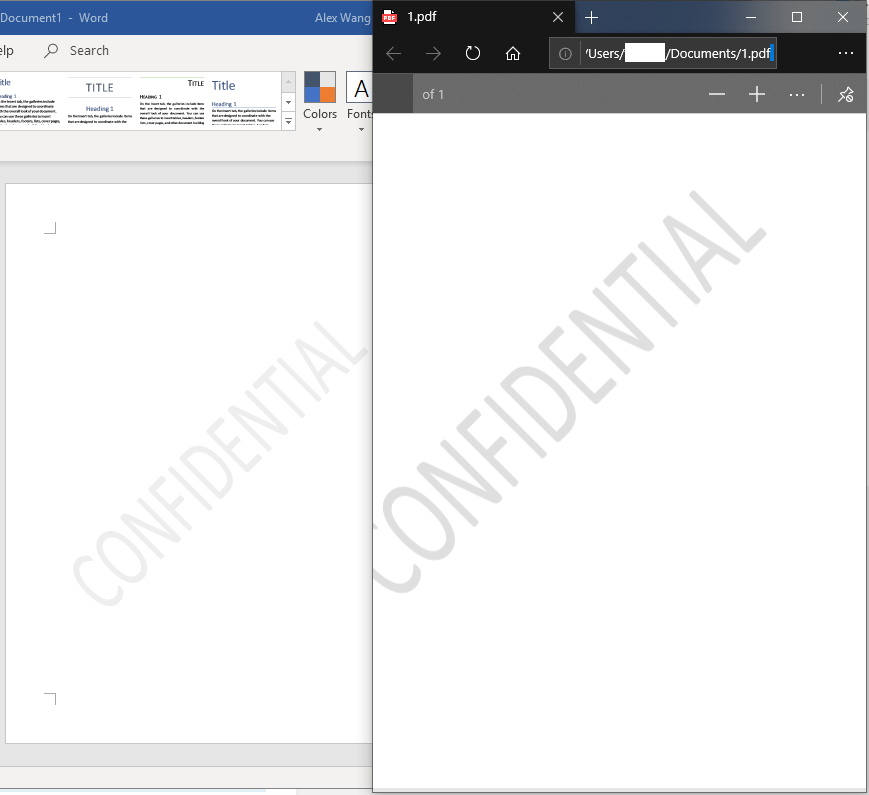Go to browser home page
The image size is (869, 795).
[x=513, y=54]
